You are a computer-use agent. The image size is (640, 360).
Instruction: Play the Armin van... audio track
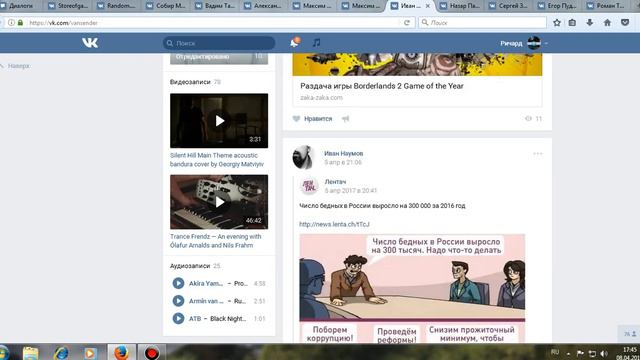(x=178, y=301)
